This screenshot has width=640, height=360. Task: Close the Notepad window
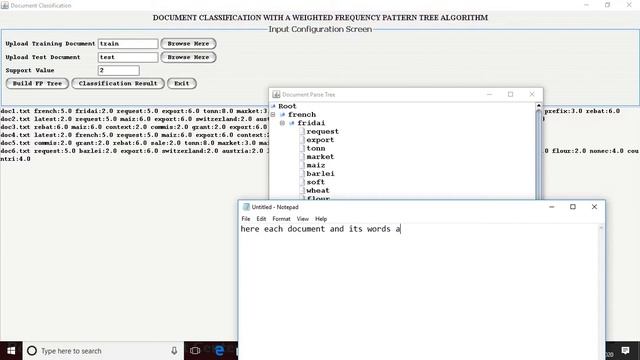[x=594, y=207]
